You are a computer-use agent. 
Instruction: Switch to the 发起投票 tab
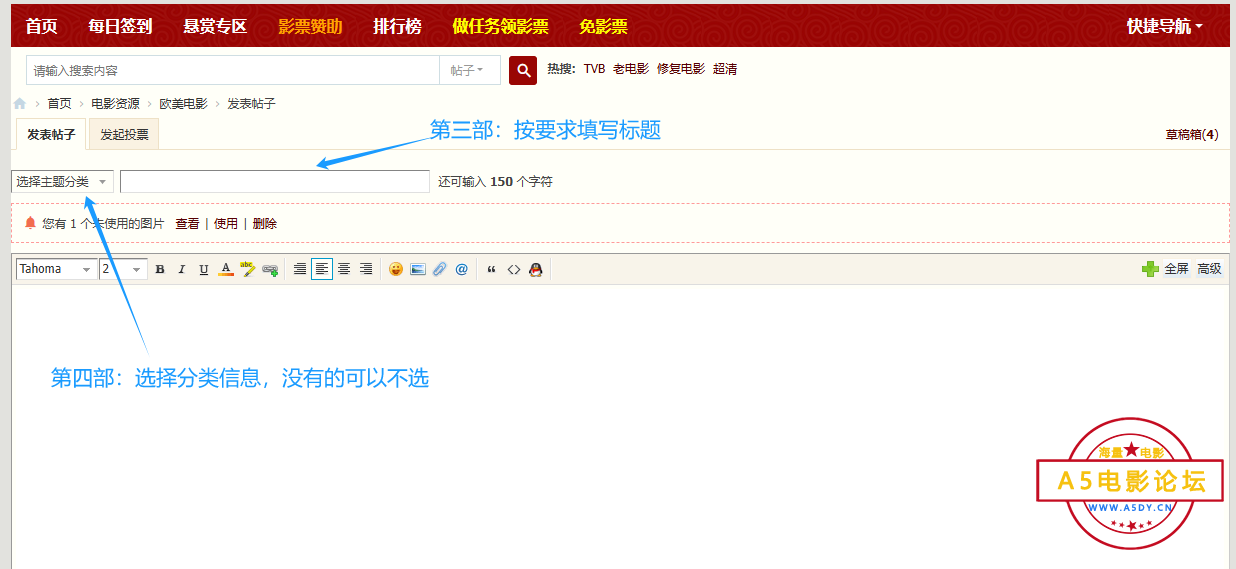click(124, 134)
